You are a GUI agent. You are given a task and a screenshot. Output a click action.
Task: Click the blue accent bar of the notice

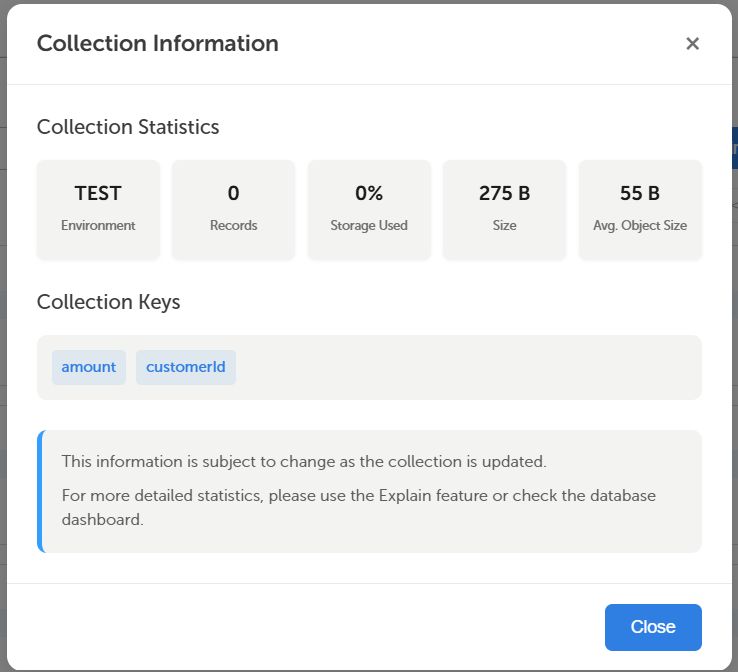[40, 491]
